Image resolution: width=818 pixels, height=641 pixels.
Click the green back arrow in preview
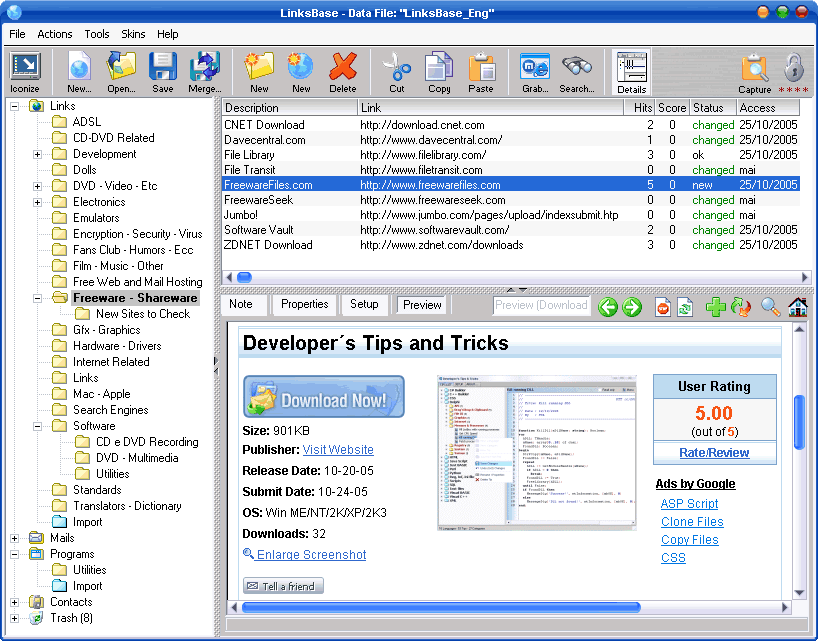coord(608,307)
